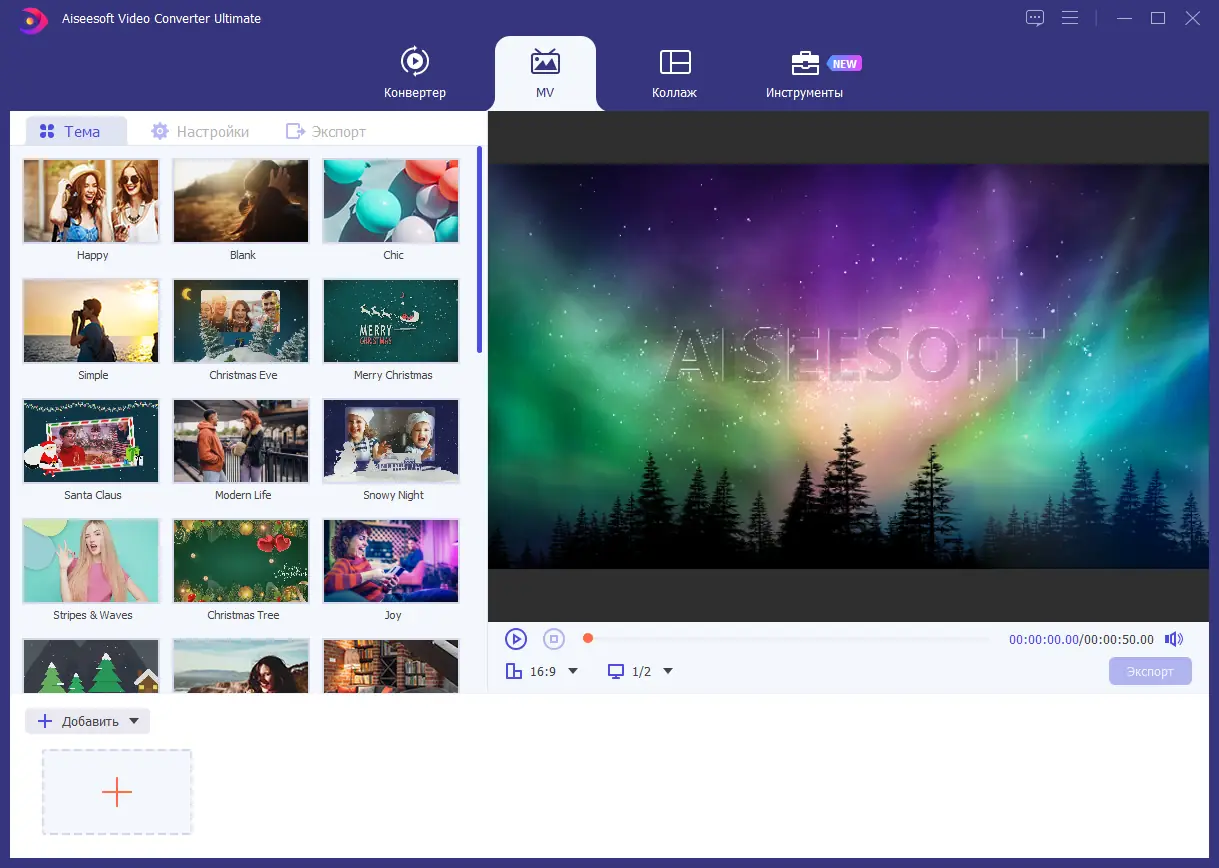Click the monitor preview quality icon
Image resolution: width=1219 pixels, height=868 pixels.
pyautogui.click(x=616, y=671)
